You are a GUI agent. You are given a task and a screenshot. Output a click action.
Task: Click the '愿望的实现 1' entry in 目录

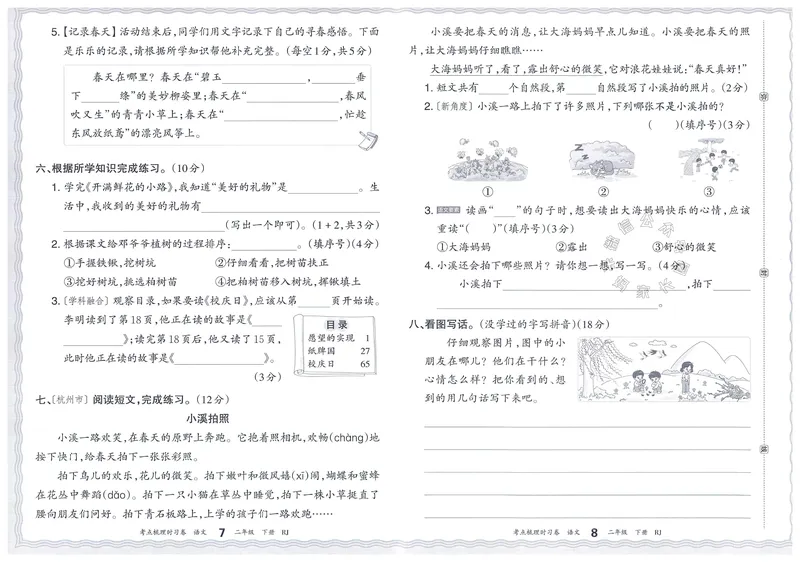(339, 338)
